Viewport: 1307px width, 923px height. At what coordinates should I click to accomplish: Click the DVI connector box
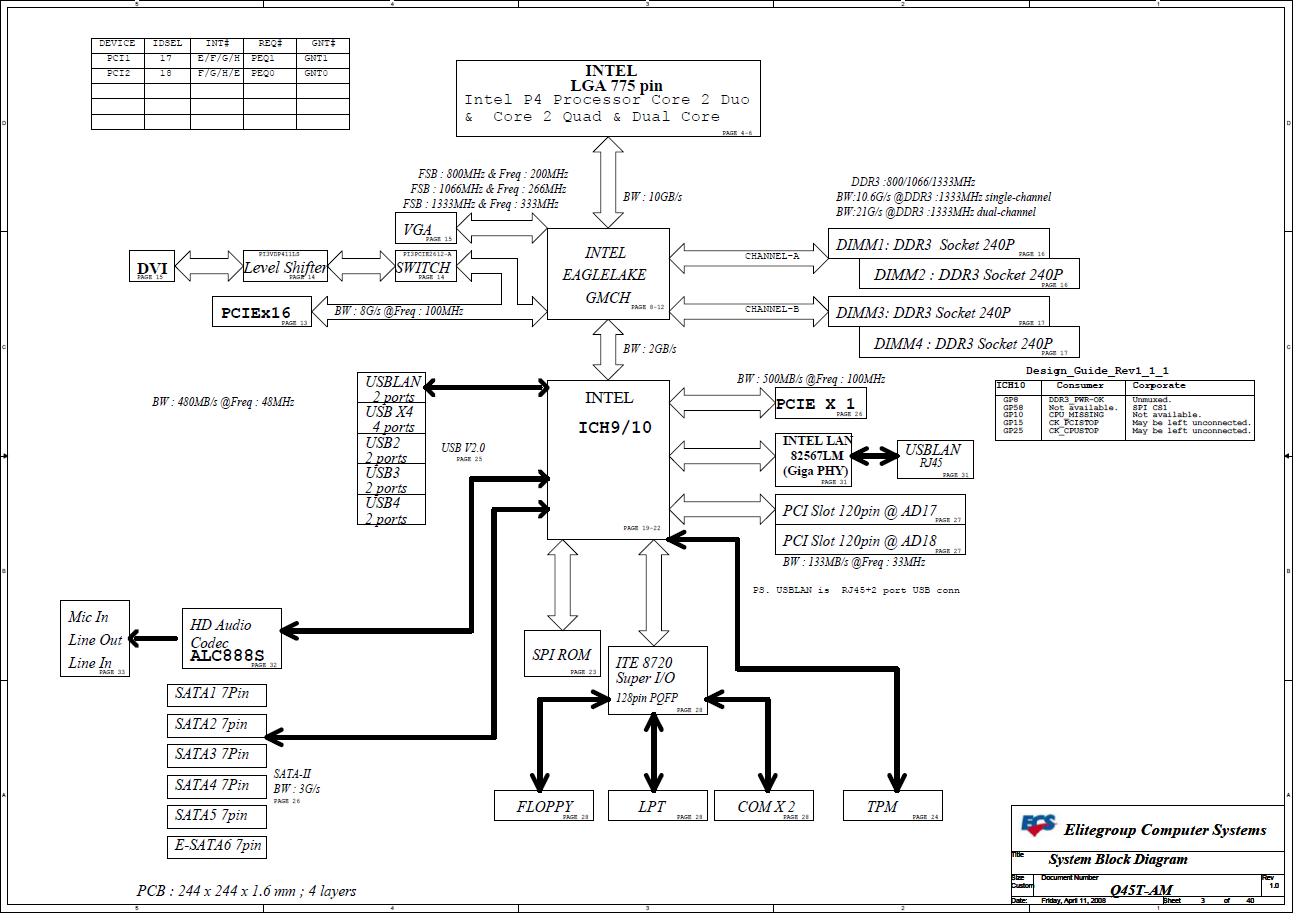pyautogui.click(x=152, y=268)
